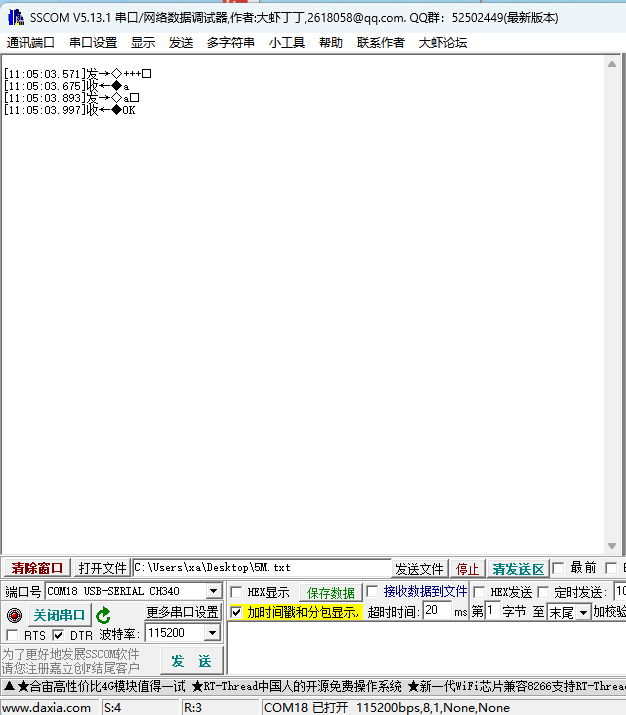
Task: Click the 关闭串口 button
Action: pyautogui.click(x=59, y=615)
